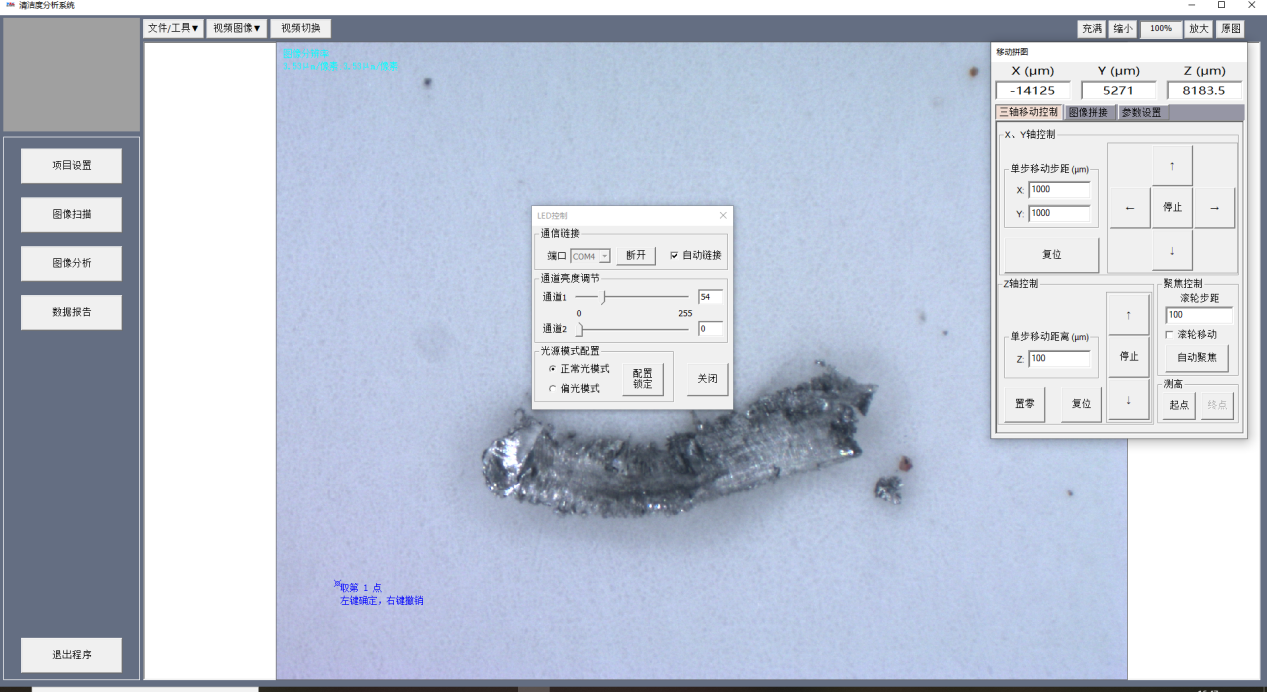Switch to the 图像拼接 tab

(x=1088, y=112)
